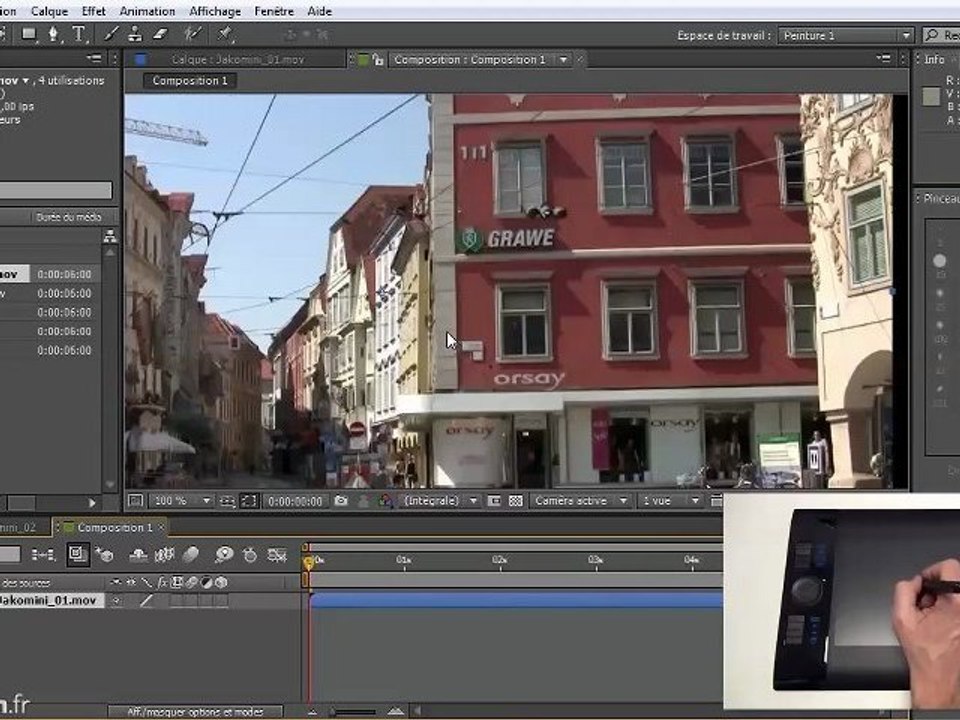Open the Animation menu
The image size is (960, 720).
[x=147, y=11]
